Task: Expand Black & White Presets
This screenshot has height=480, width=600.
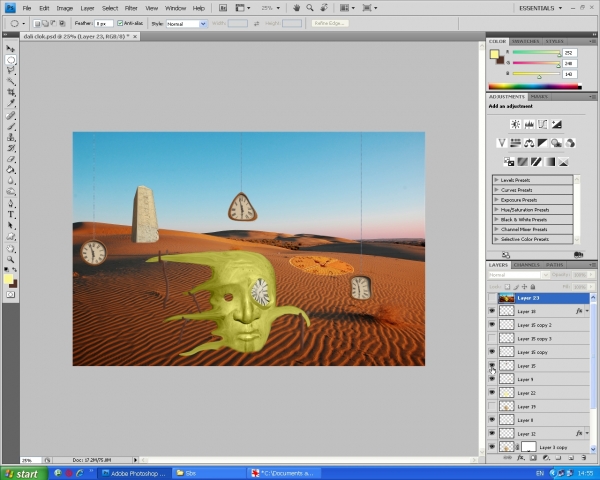Action: coord(496,219)
